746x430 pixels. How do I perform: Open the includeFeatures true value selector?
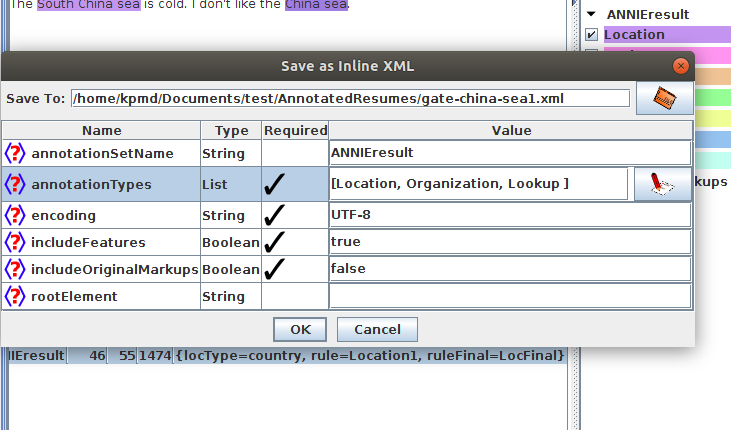[x=509, y=242]
